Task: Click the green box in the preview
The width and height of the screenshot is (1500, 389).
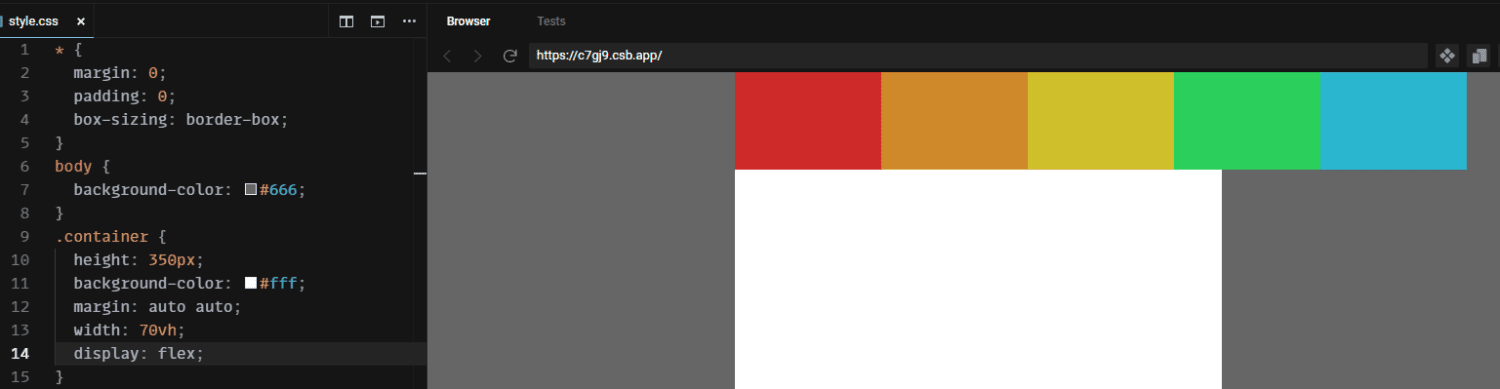Action: pos(1247,120)
